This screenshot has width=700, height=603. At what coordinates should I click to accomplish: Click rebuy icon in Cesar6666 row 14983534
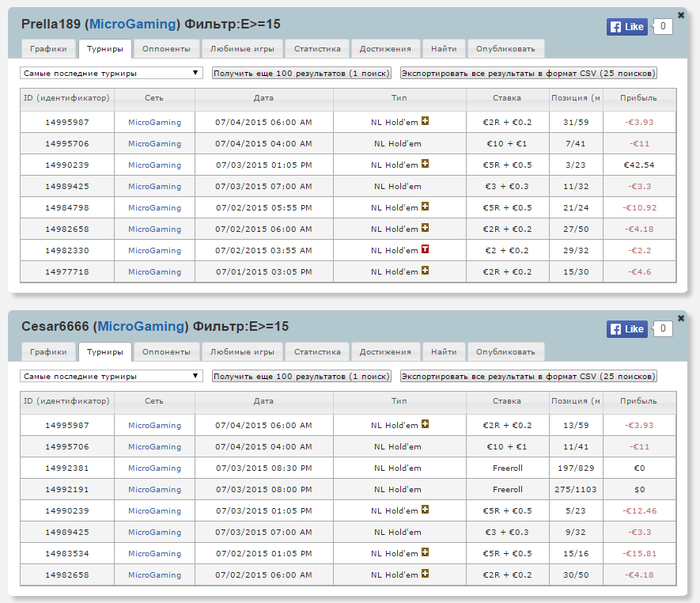[x=425, y=553]
